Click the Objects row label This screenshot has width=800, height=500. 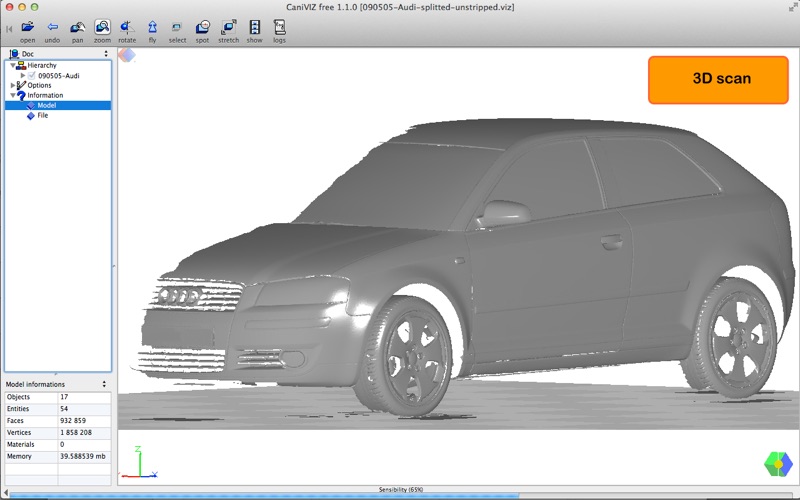18,397
